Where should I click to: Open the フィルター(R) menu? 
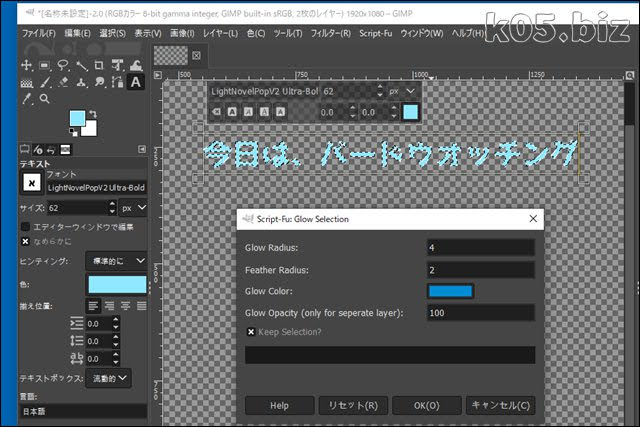[331, 33]
